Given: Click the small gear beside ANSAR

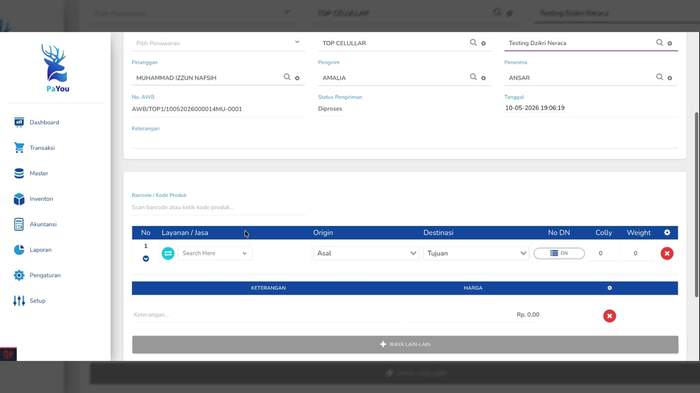Looking at the screenshot, I should (x=670, y=78).
